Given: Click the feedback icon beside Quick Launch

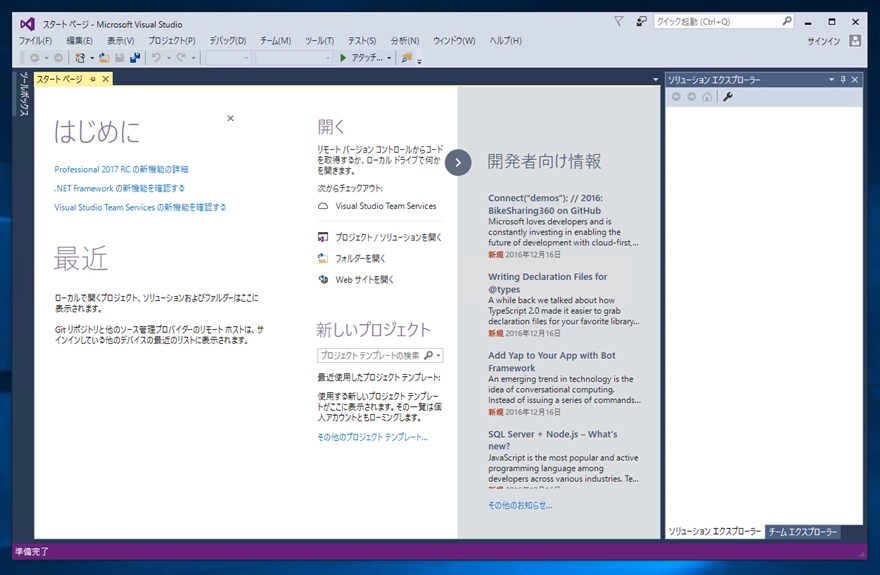Looking at the screenshot, I should 641,21.
